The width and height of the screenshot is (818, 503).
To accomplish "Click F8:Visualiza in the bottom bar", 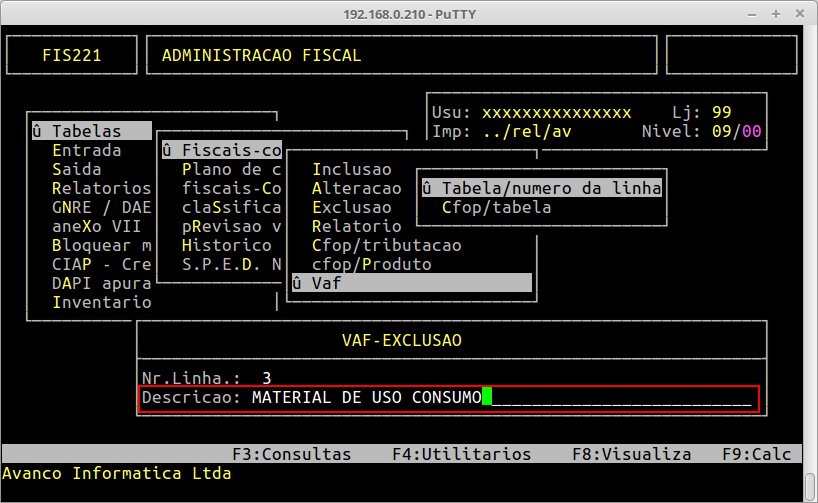I will [631, 454].
